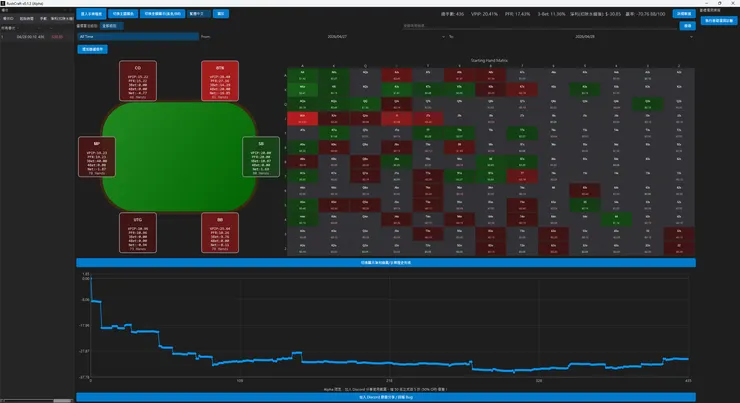The image size is (740, 403).
Task: Select the SB seat card
Action: point(261,157)
